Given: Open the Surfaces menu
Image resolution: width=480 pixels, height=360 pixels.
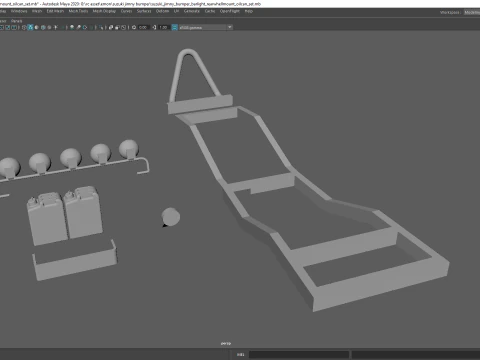Looking at the screenshot, I should (x=144, y=11).
